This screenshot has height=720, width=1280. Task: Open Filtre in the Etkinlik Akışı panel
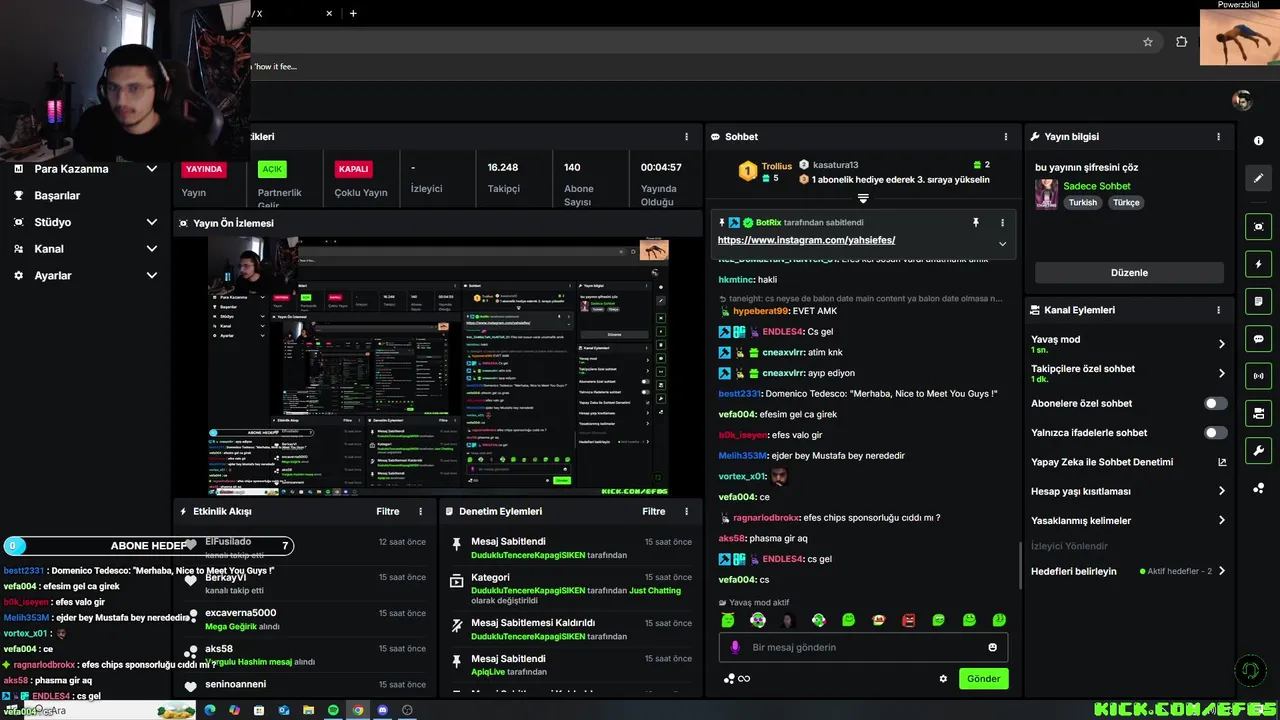[388, 511]
